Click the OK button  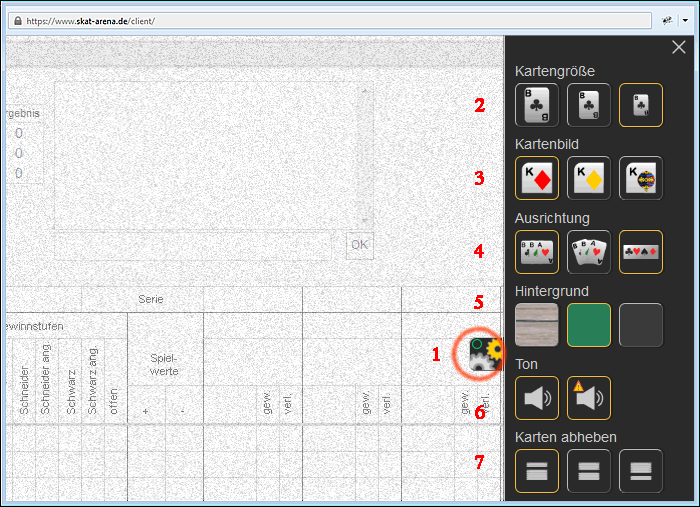359,245
